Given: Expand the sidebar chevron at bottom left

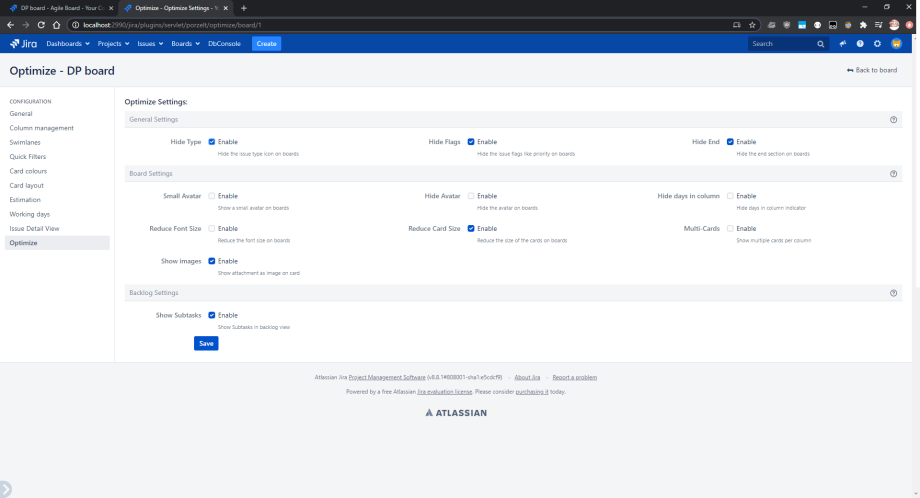Looking at the screenshot, I should (x=5, y=489).
